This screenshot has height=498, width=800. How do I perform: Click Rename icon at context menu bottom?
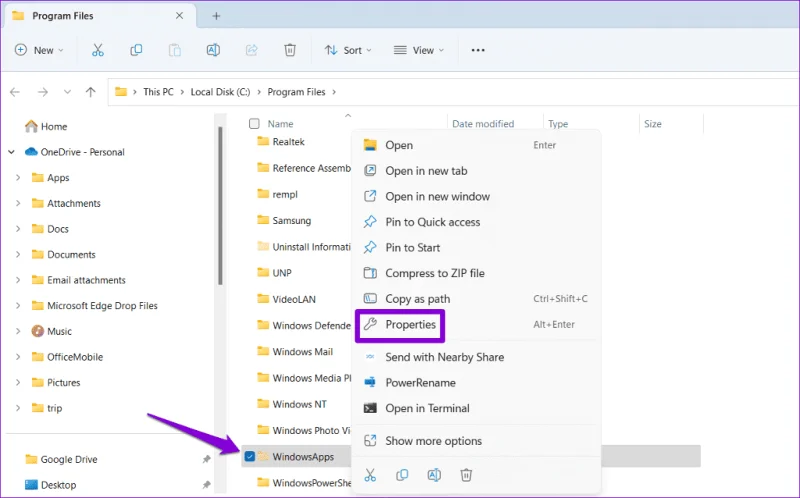pos(434,475)
